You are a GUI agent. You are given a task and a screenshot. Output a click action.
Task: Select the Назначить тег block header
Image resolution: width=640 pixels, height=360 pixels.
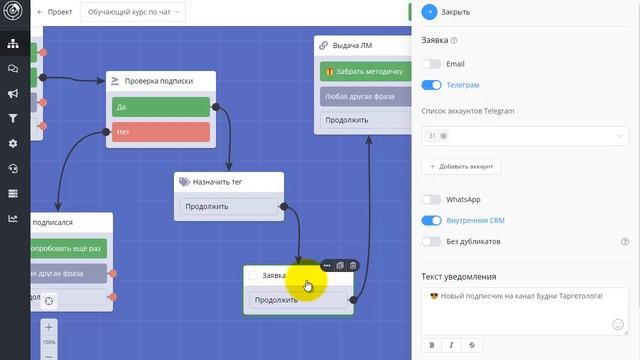click(229, 182)
